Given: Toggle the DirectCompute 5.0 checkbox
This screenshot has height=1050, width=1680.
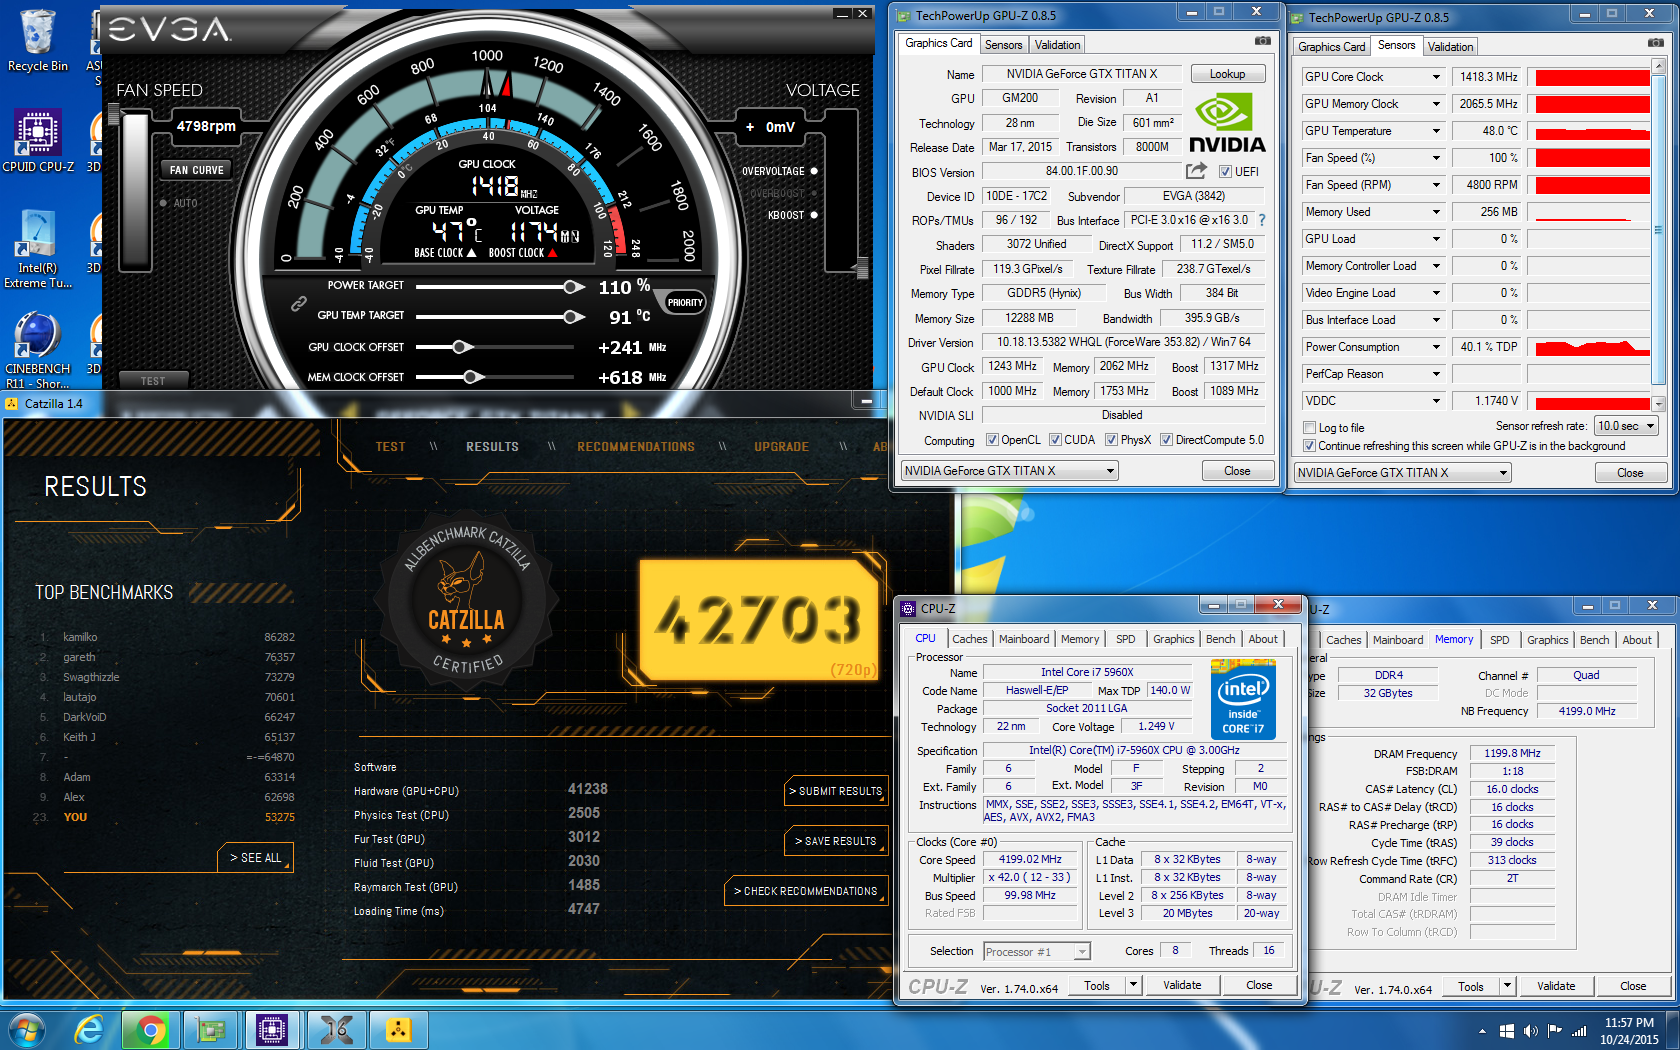Looking at the screenshot, I should 1166,440.
